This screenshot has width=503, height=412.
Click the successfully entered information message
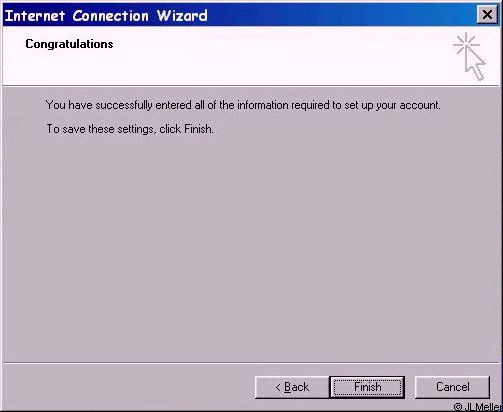click(243, 105)
